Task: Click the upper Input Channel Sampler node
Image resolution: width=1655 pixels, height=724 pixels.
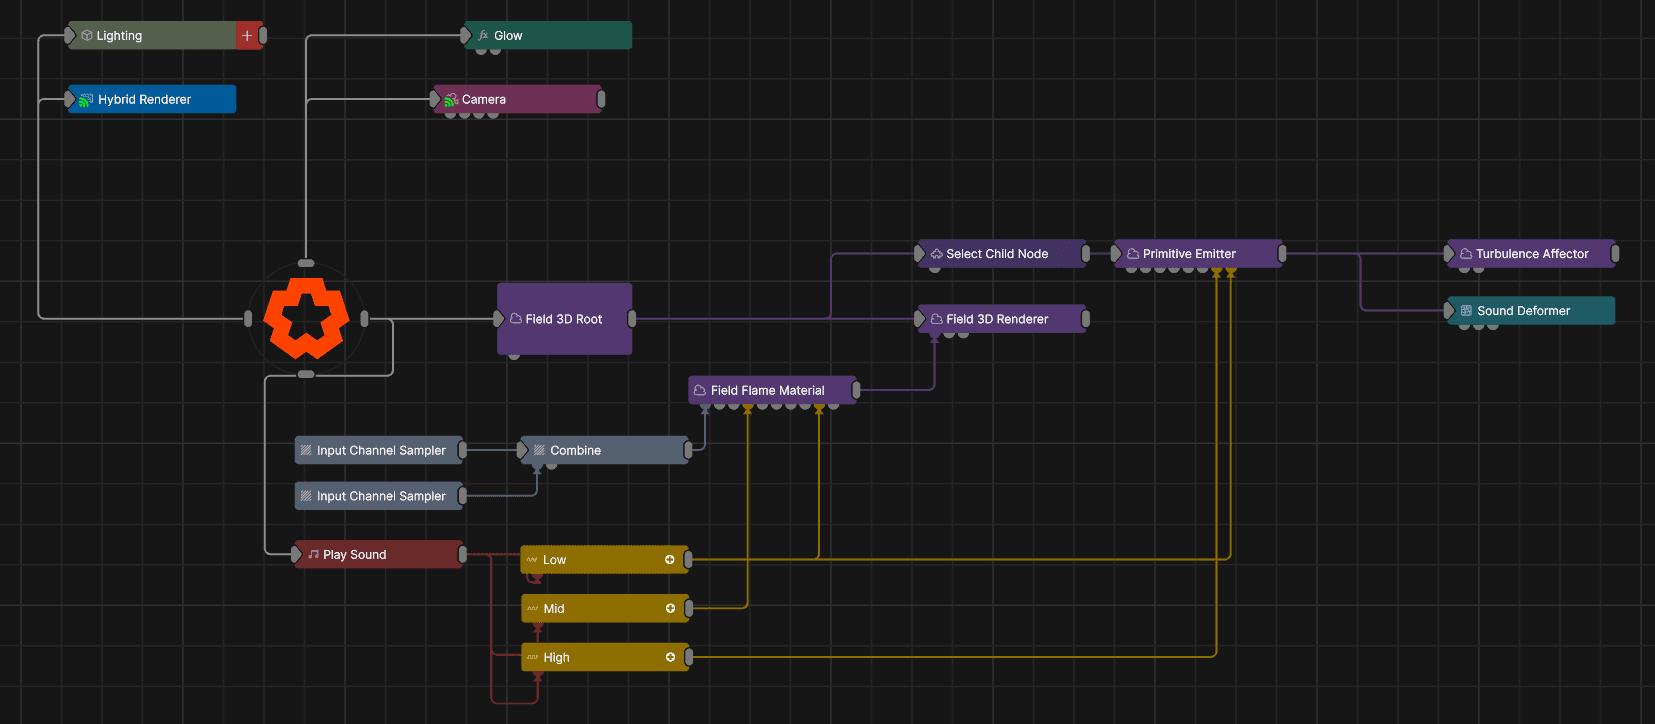Action: tap(379, 451)
